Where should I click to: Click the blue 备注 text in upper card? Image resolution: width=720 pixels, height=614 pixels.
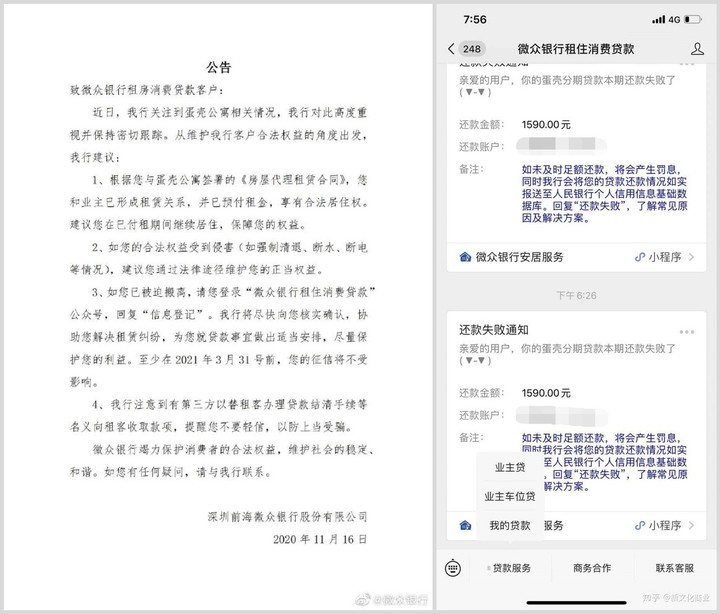point(604,193)
